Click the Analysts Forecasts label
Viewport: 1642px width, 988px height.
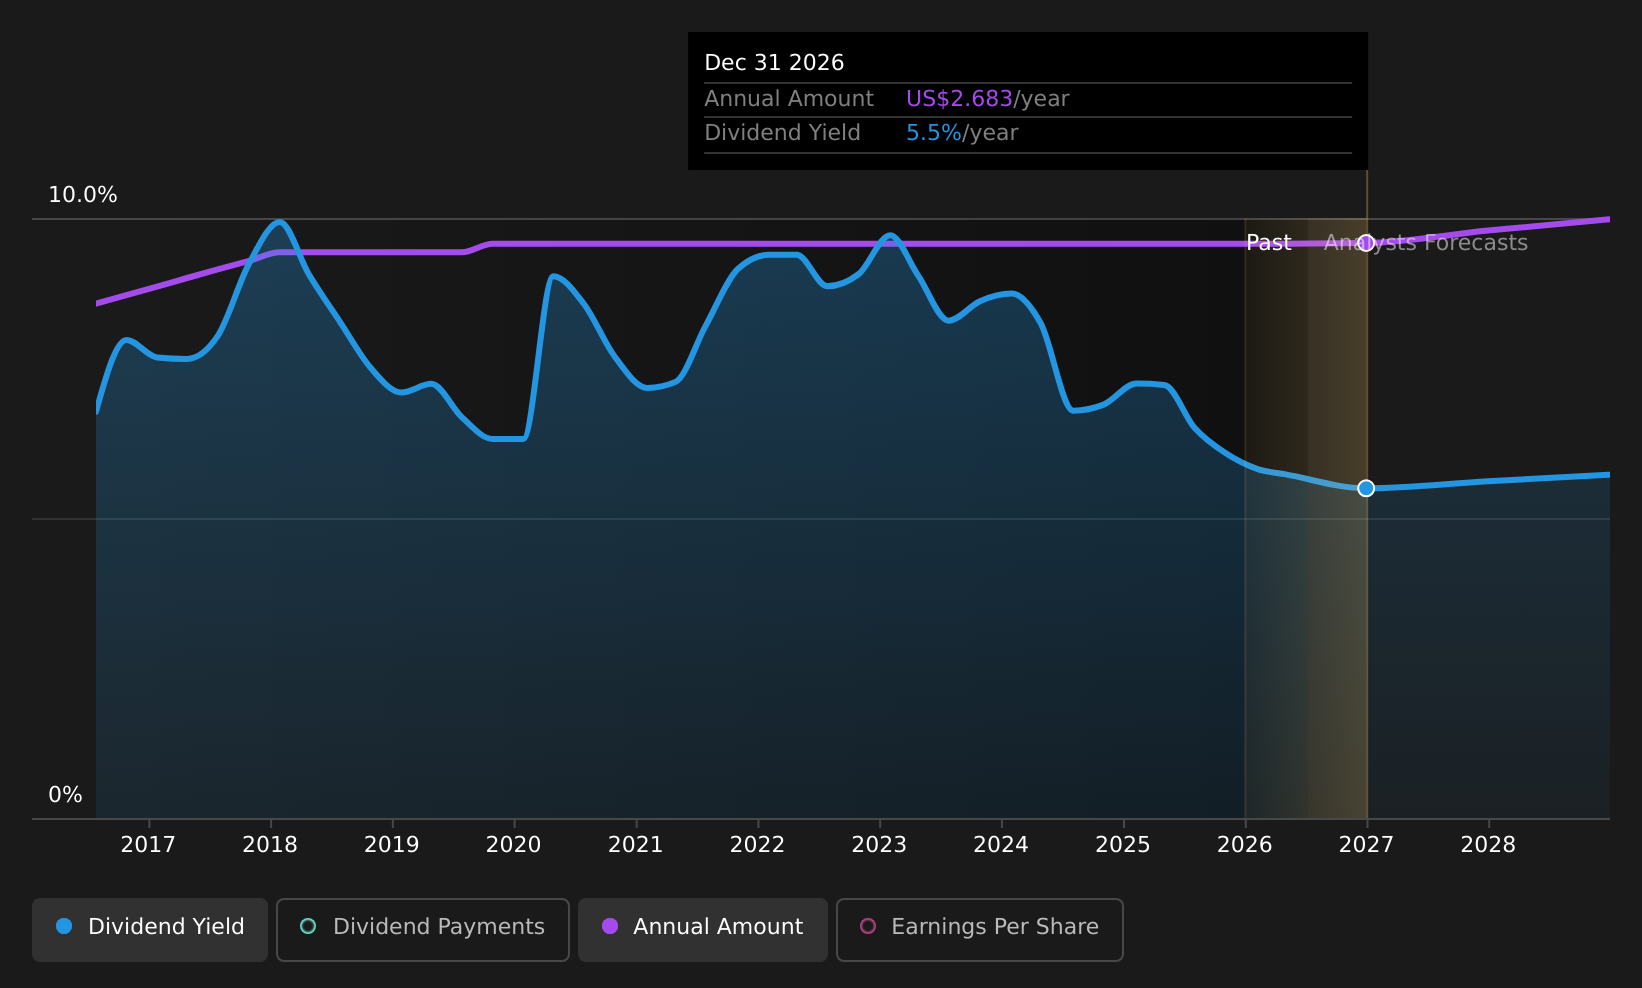(1426, 243)
